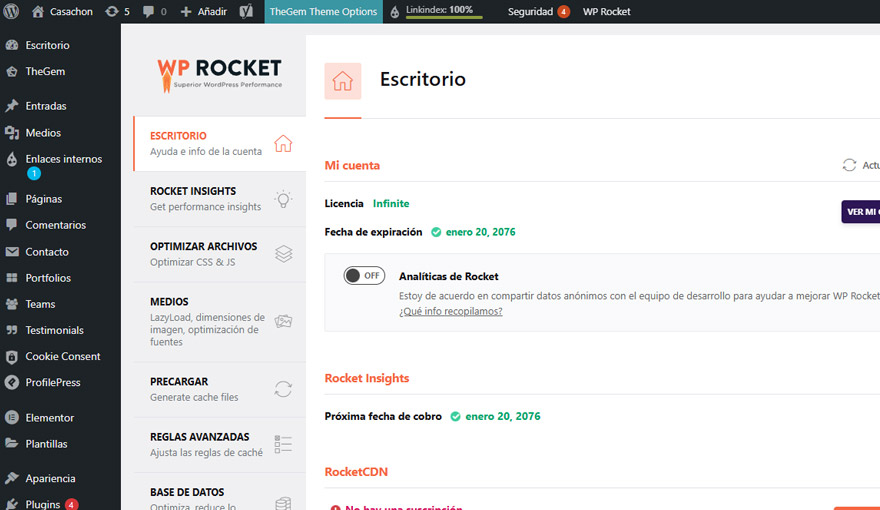Expand the Casachon site menu

tap(62, 12)
